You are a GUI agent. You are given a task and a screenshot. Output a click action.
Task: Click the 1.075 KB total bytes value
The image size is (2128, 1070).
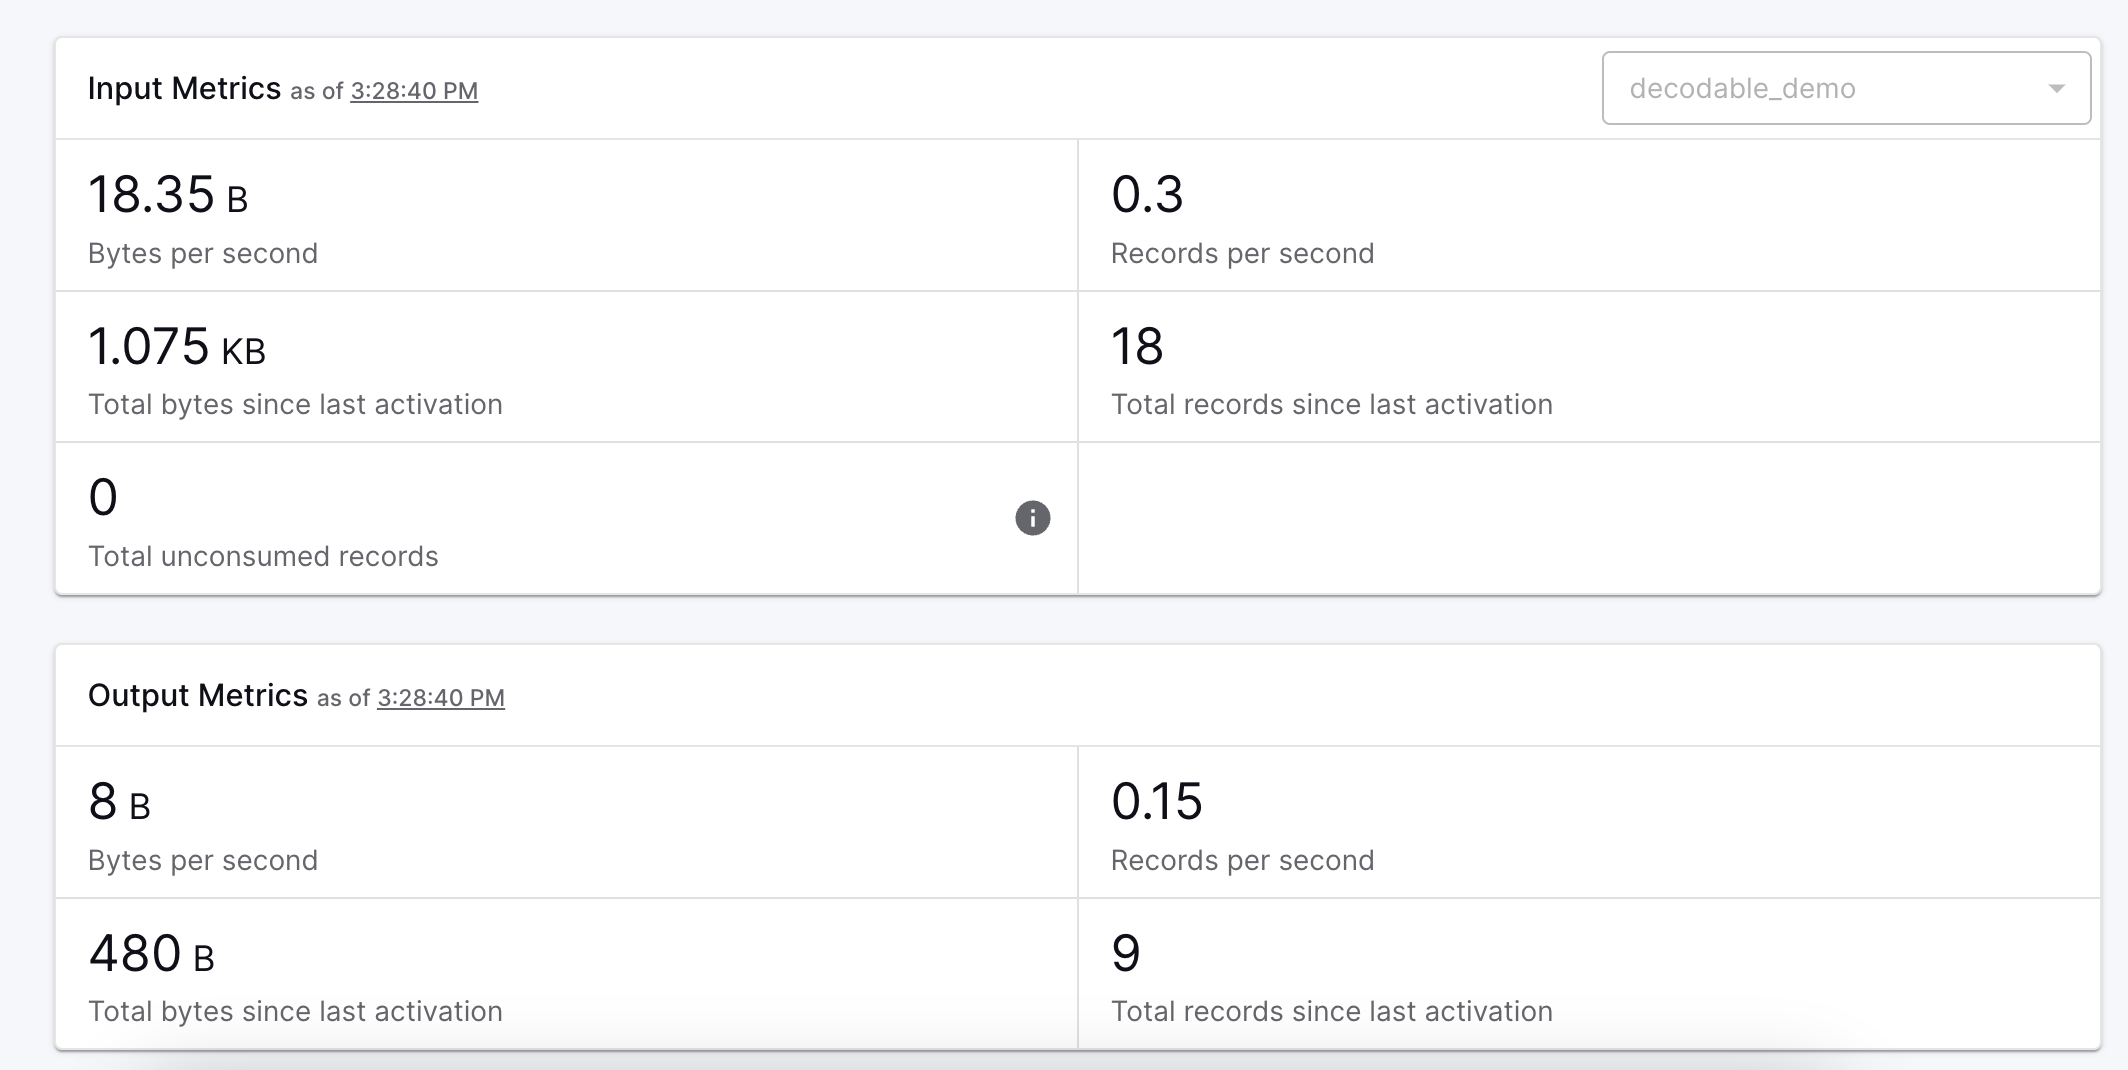(177, 347)
